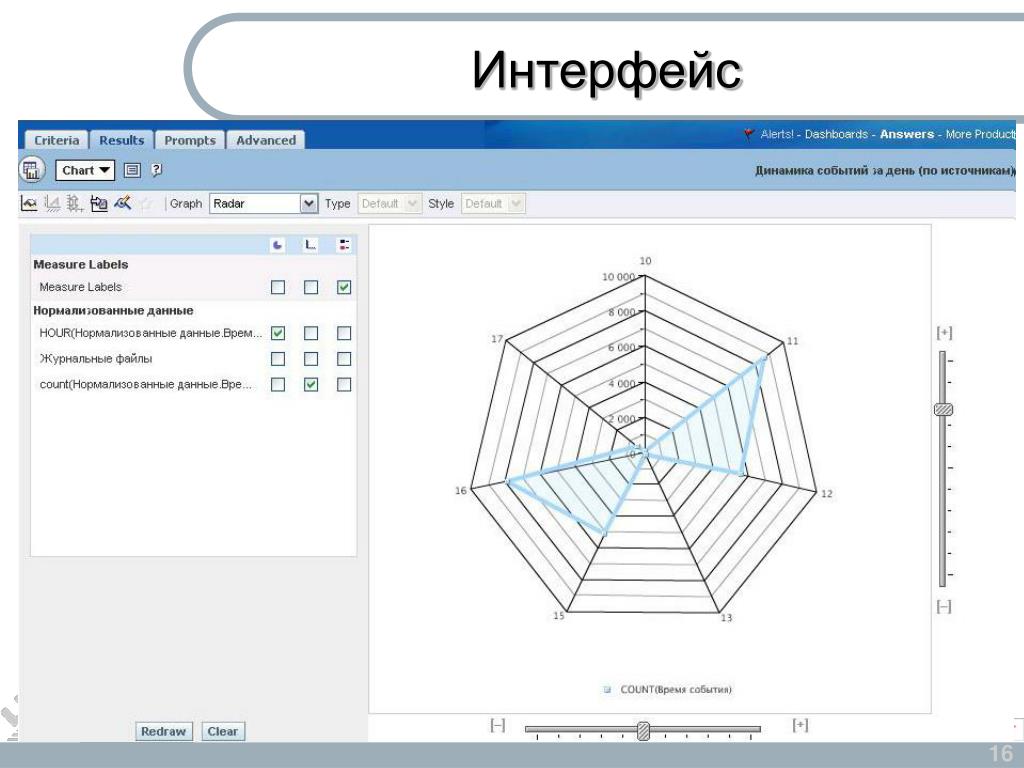This screenshot has height=768, width=1024.
Task: Select the 'count(Нормализованные данные.Вре...' label
Action: 146,385
